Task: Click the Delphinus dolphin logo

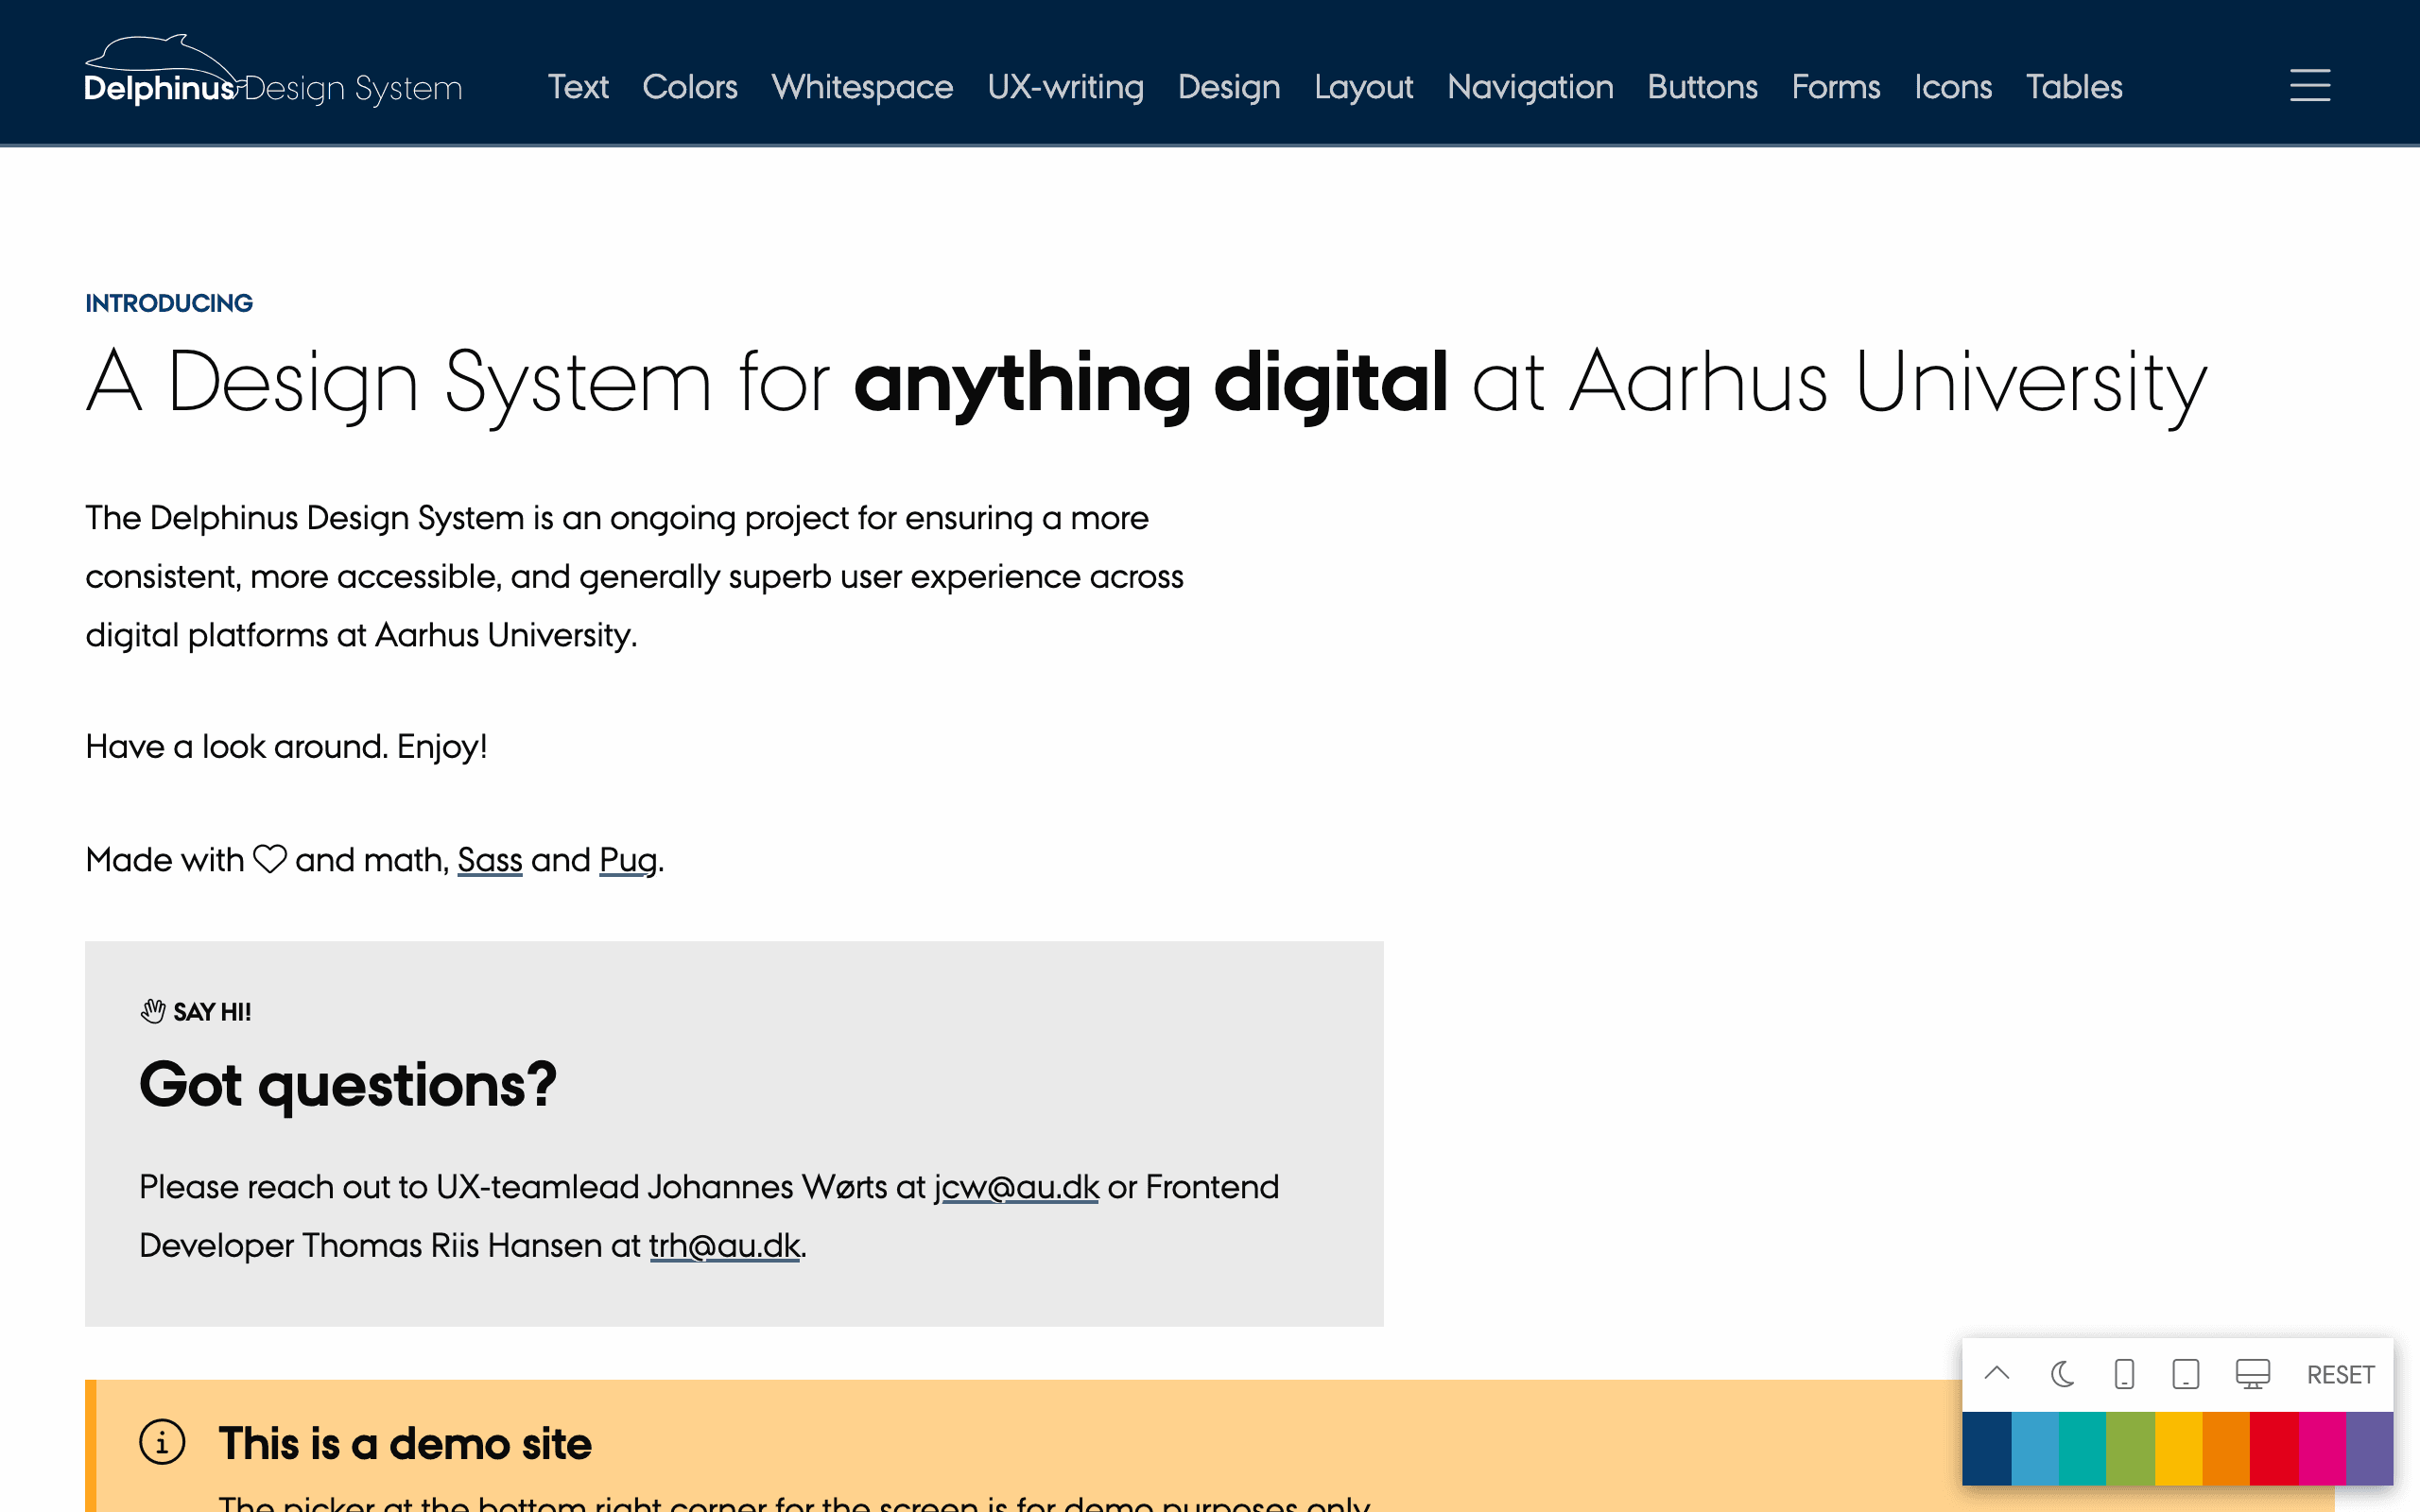Action: (x=273, y=71)
